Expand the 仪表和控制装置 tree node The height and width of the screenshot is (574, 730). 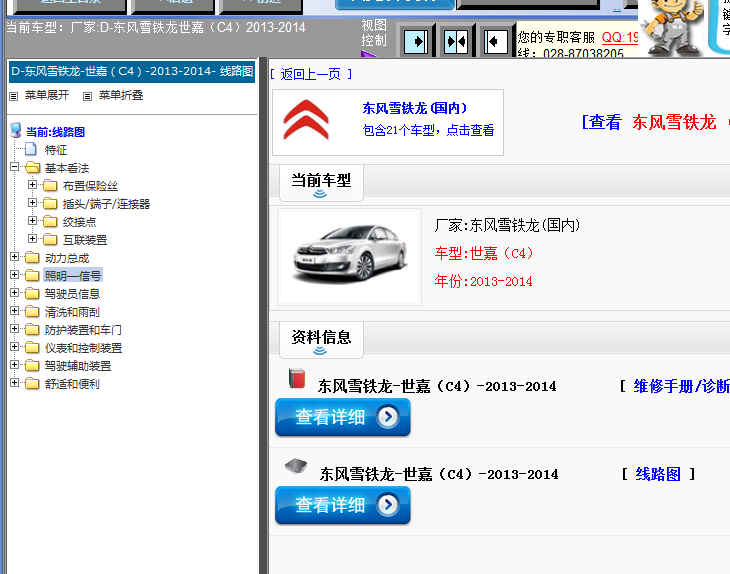click(x=14, y=347)
